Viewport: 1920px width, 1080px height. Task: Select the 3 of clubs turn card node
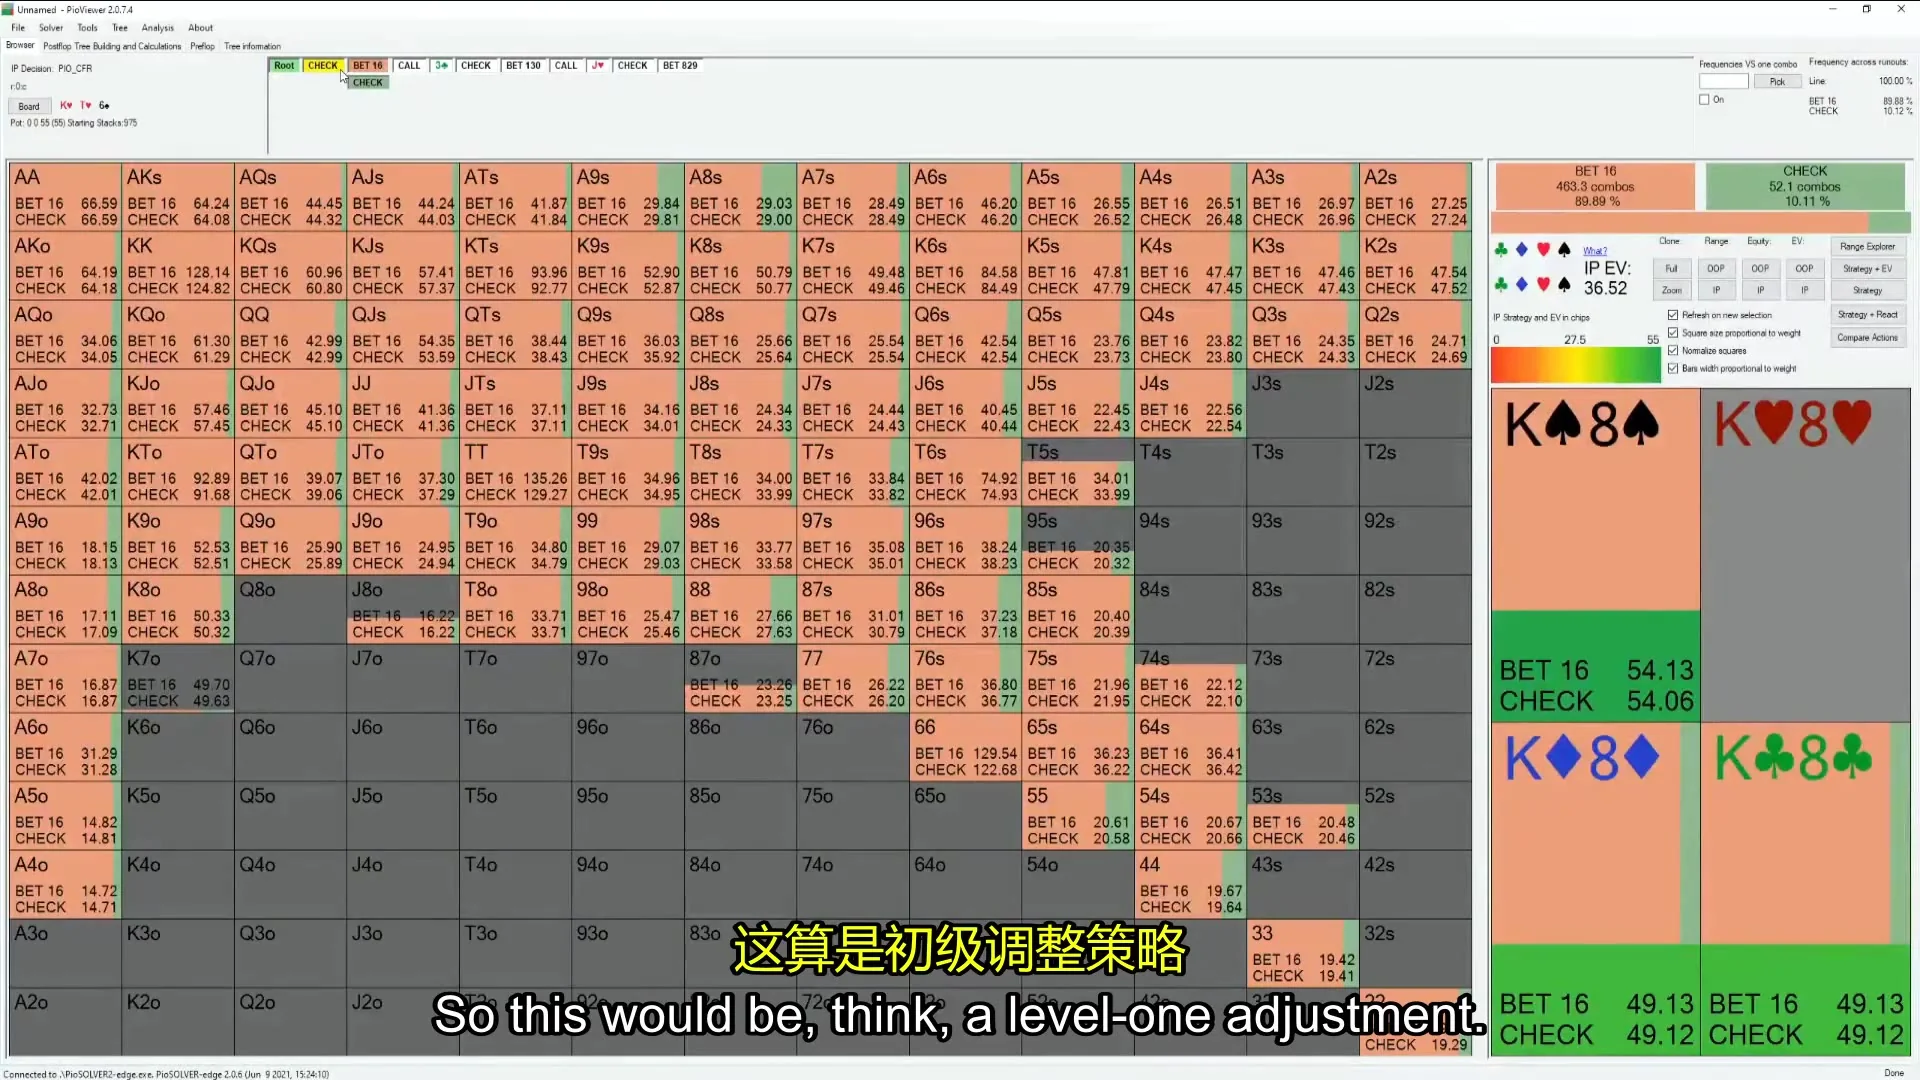441,66
